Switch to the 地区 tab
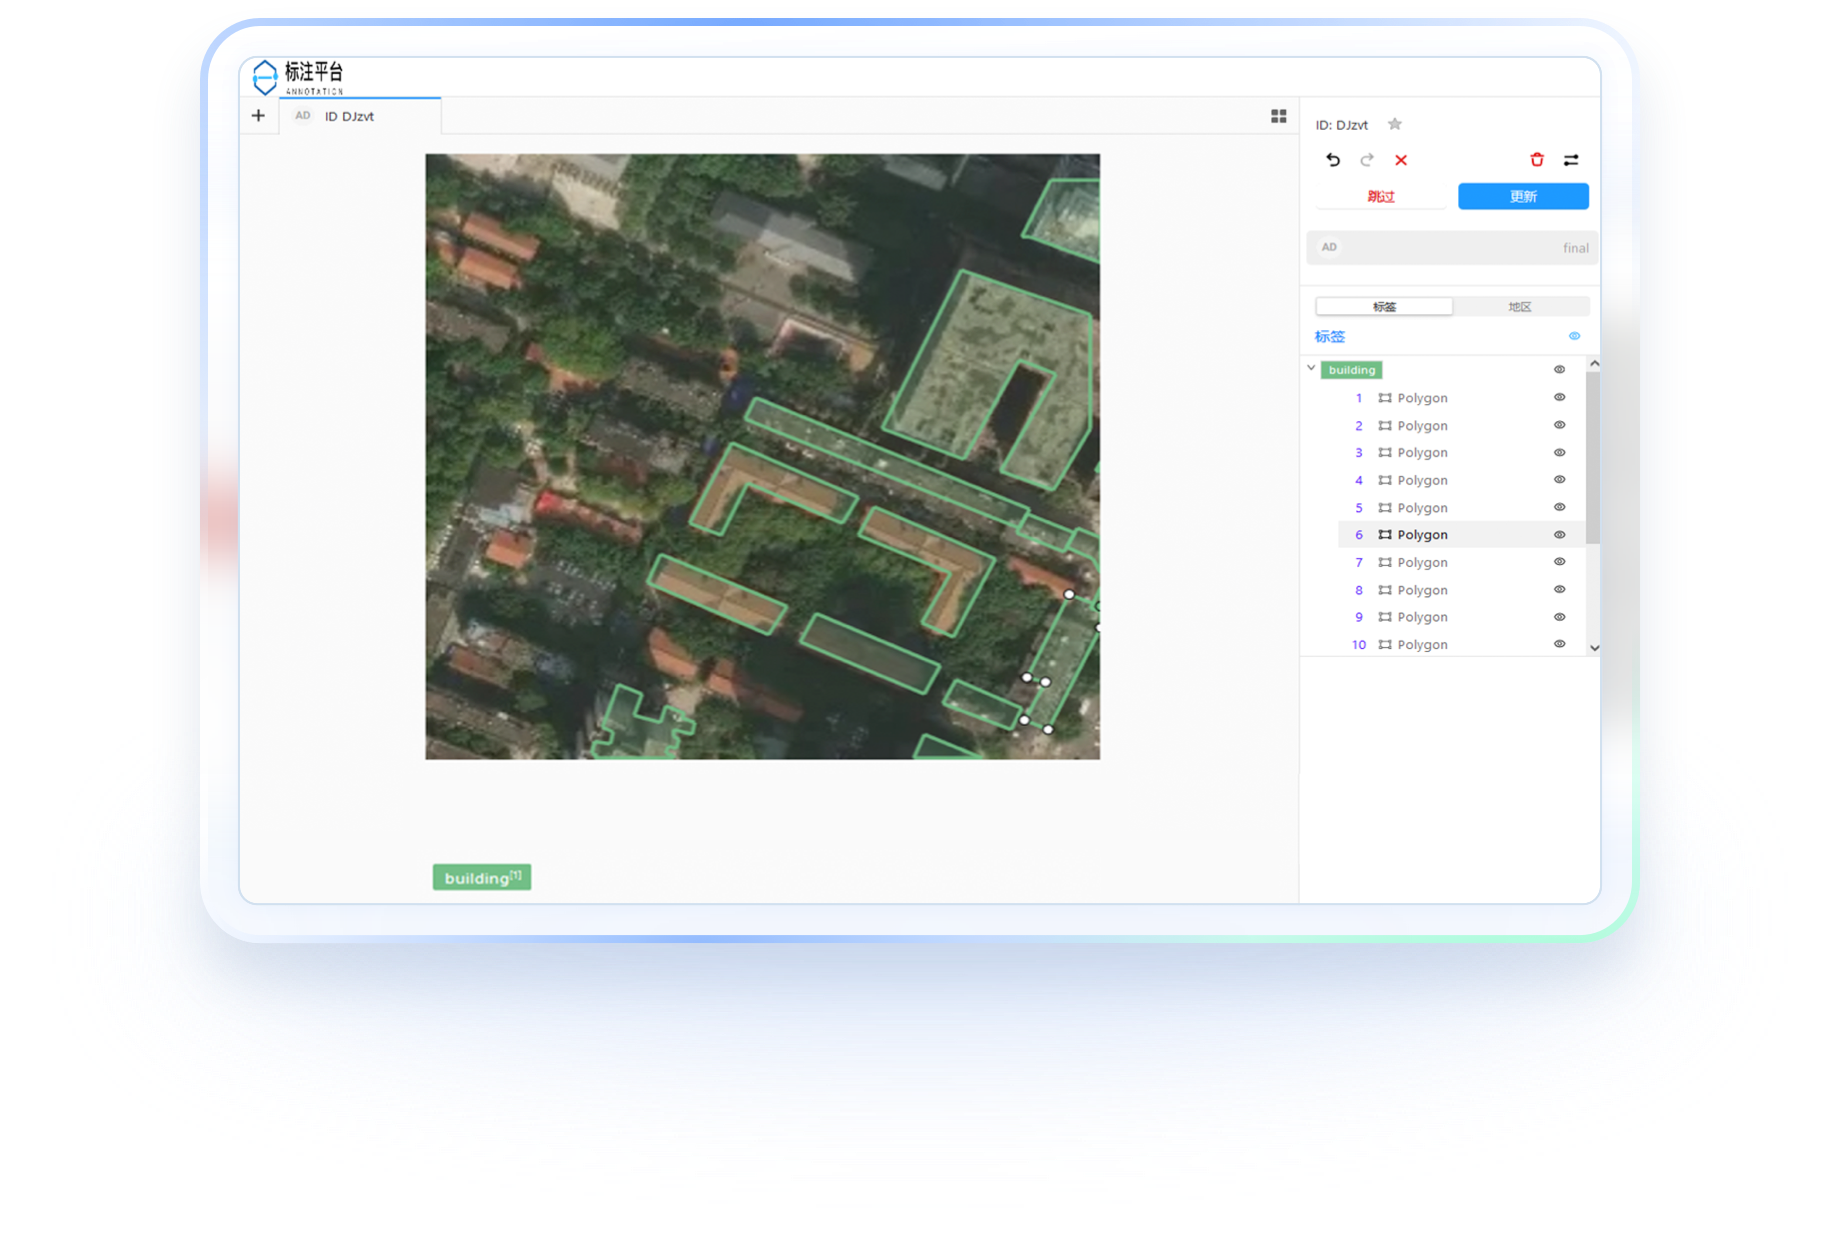The width and height of the screenshot is (1840, 1240). [1519, 307]
